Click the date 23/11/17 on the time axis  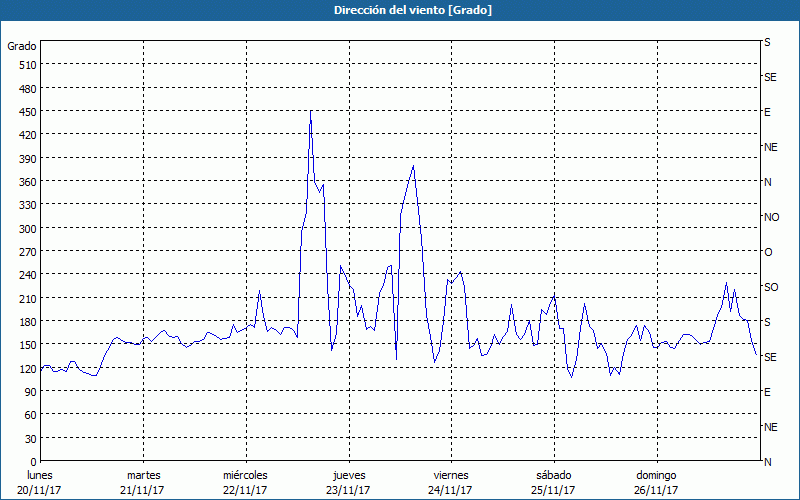[x=348, y=490]
